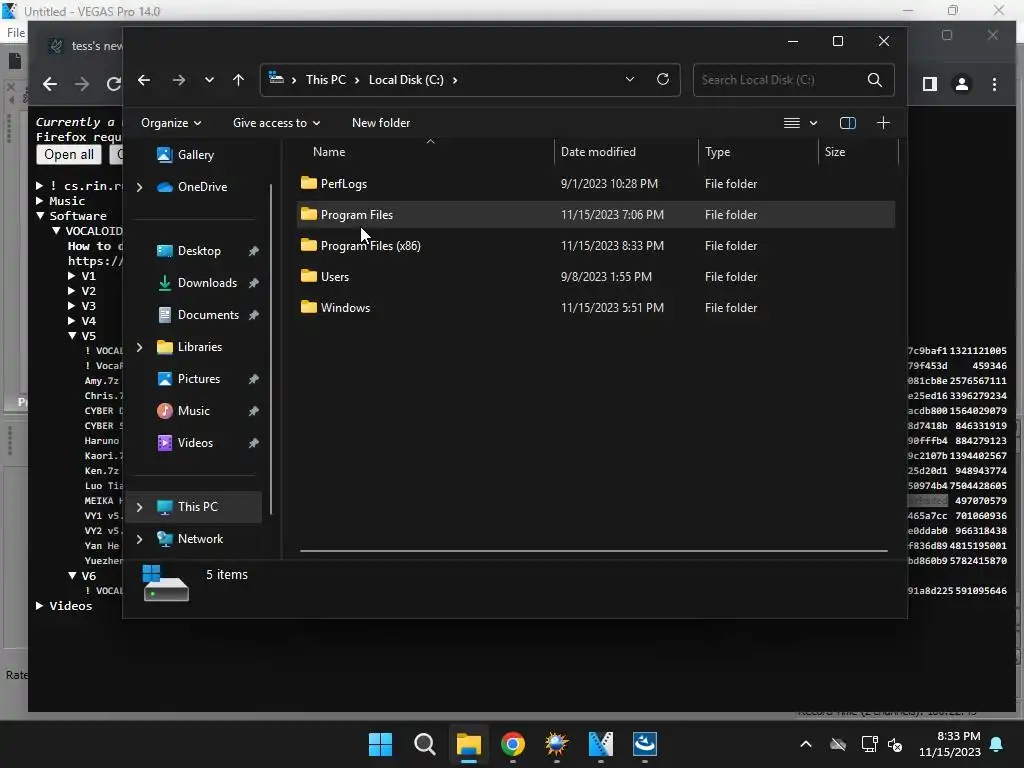Open Gallery in navigation pane
This screenshot has width=1024, height=768.
point(195,155)
